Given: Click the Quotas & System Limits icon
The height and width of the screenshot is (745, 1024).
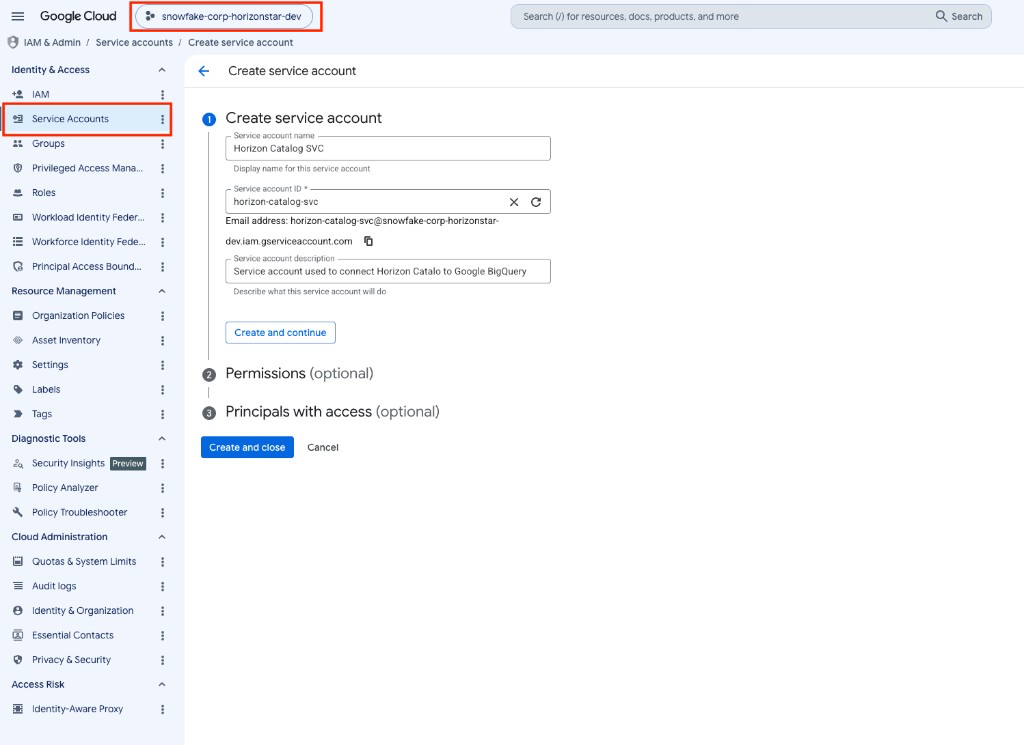Looking at the screenshot, I should point(18,562).
